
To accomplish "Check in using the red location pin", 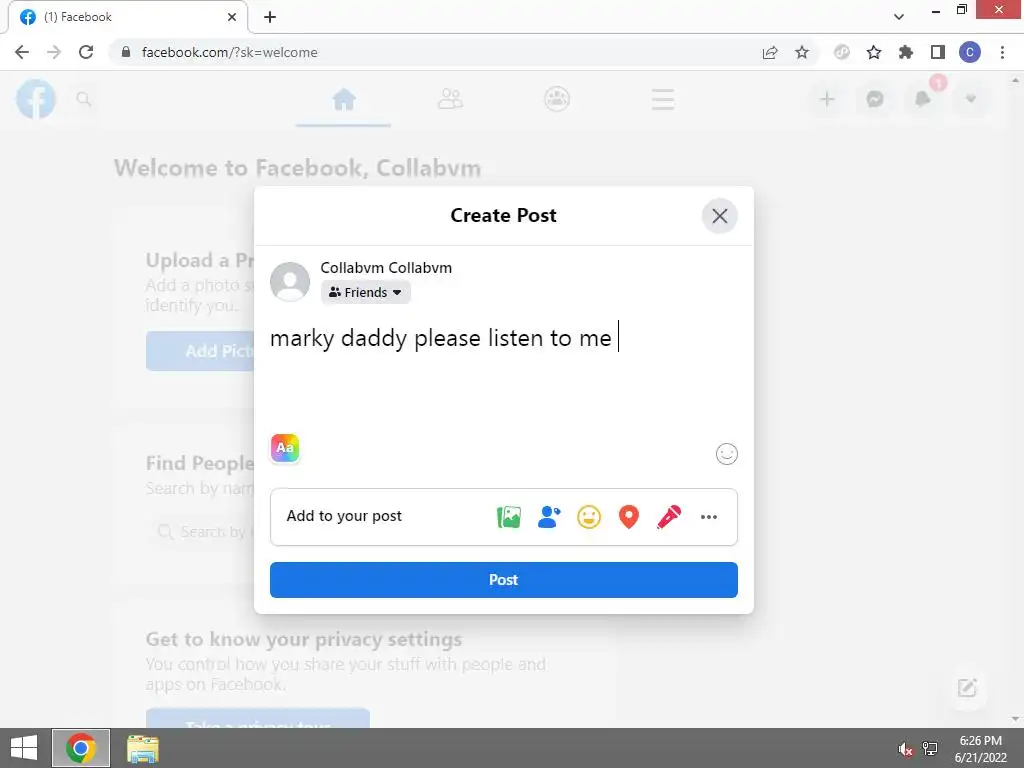I will click(x=628, y=517).
